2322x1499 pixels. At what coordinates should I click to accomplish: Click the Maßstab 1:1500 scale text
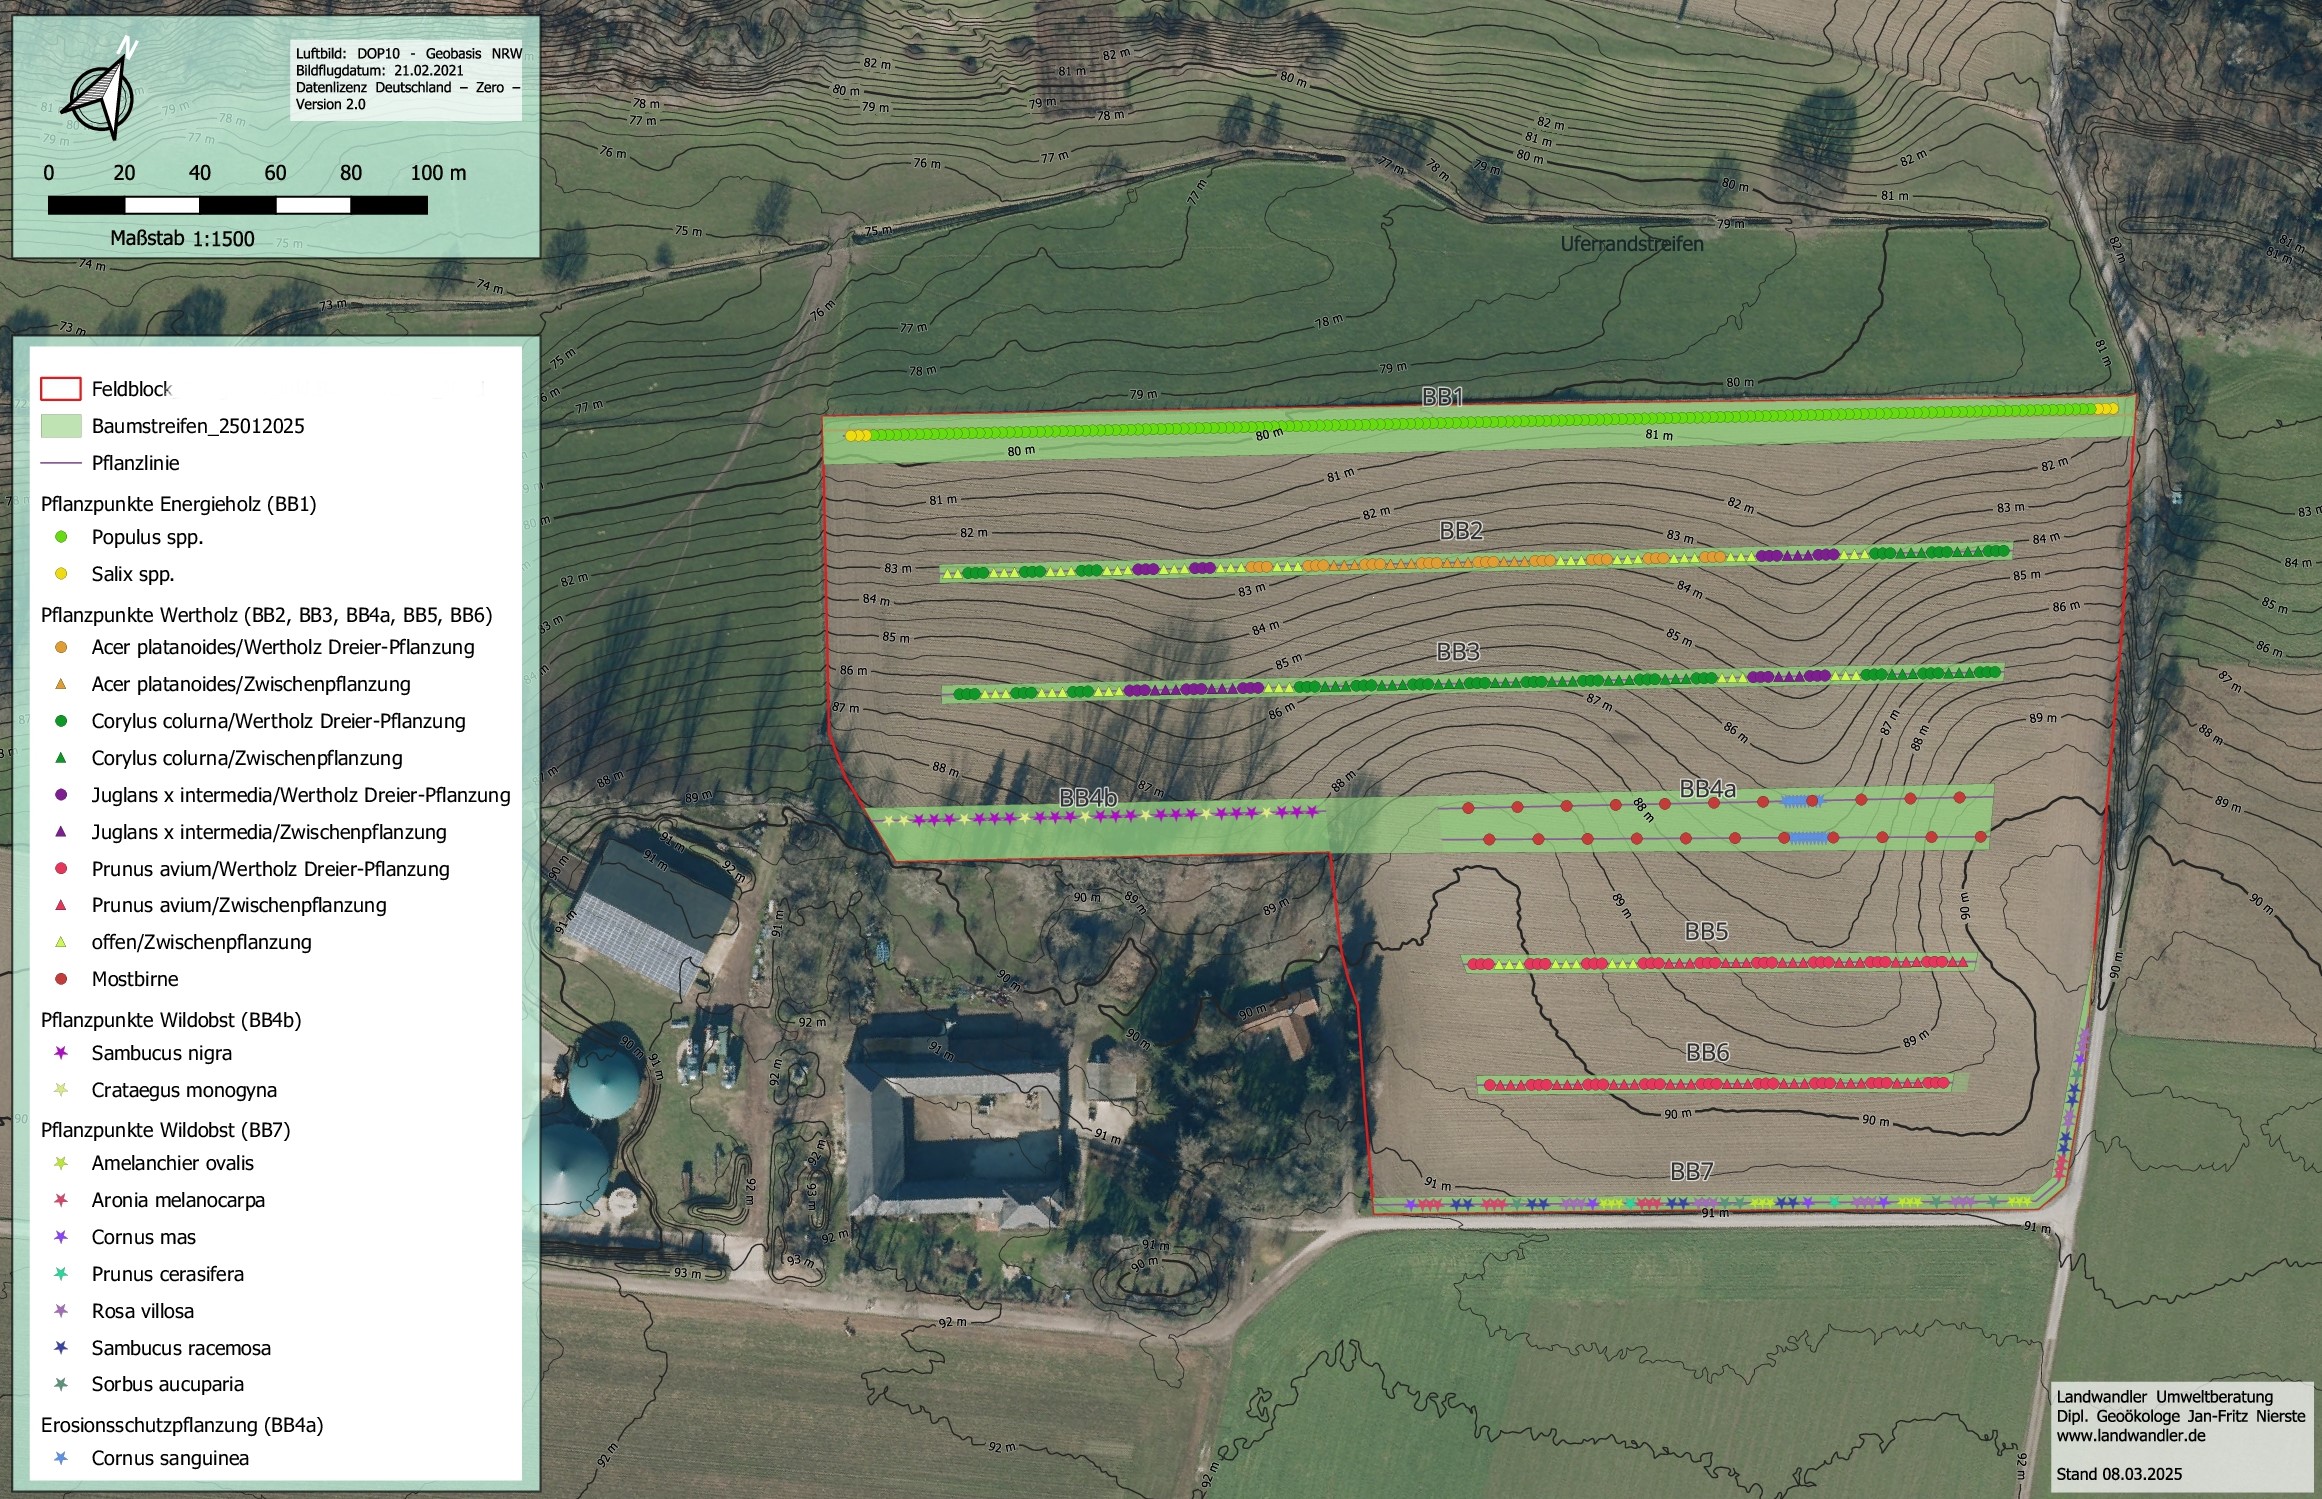tap(182, 239)
